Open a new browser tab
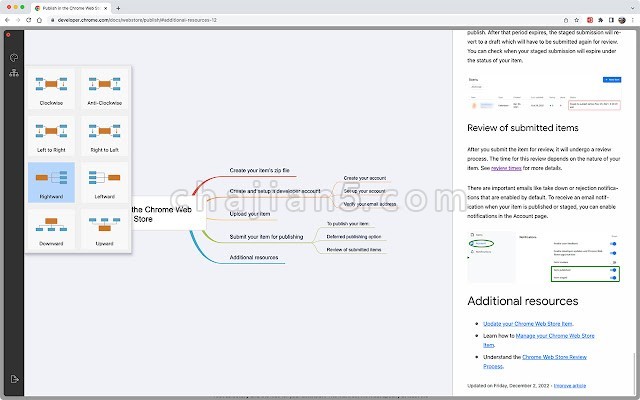The width and height of the screenshot is (640, 400). [x=118, y=8]
